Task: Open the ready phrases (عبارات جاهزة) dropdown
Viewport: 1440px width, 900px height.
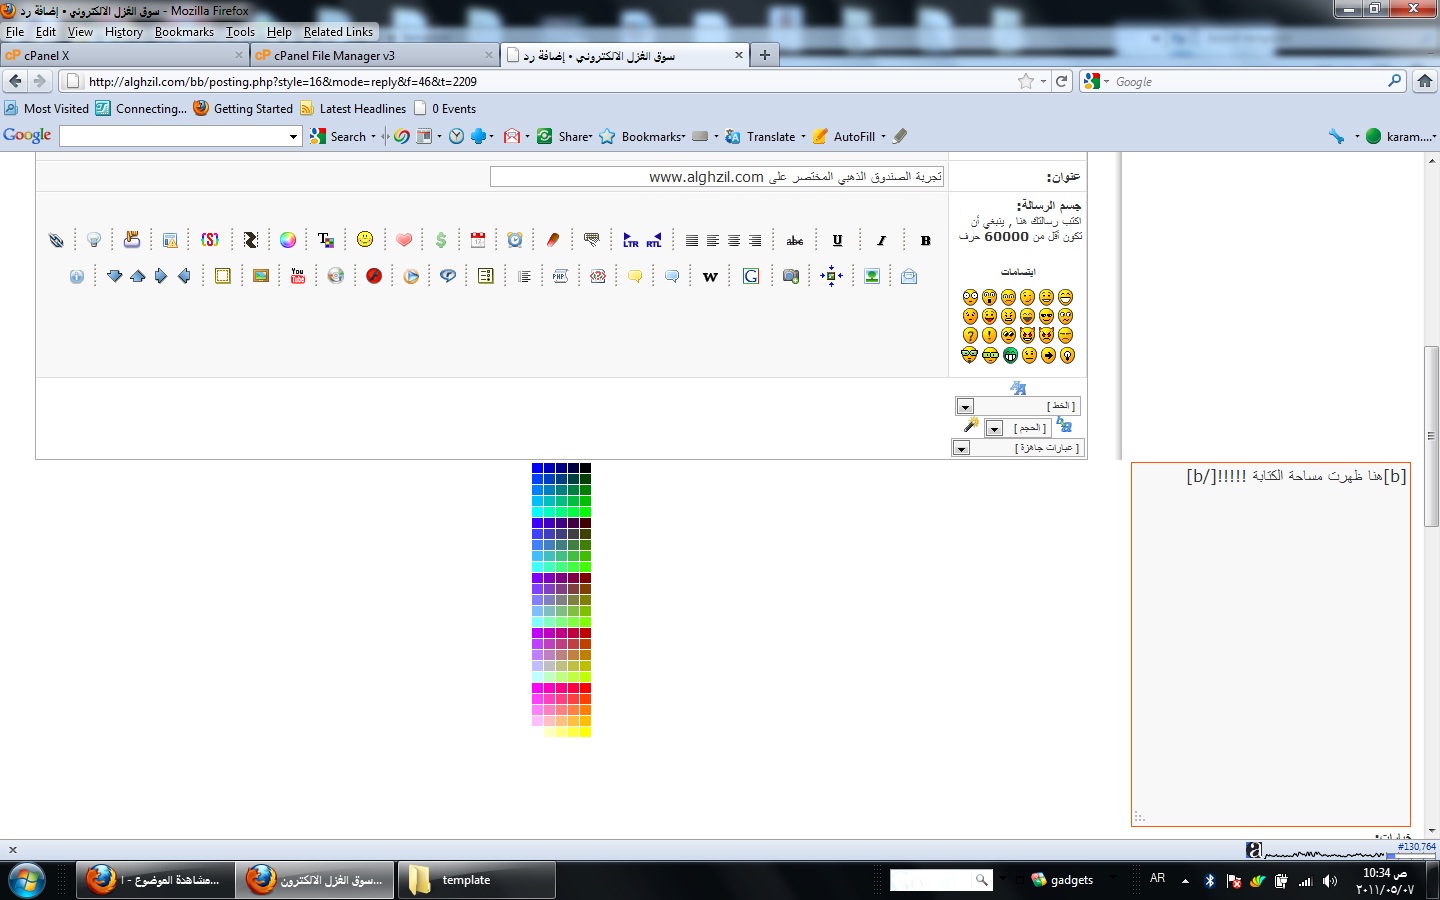Action: pos(961,449)
